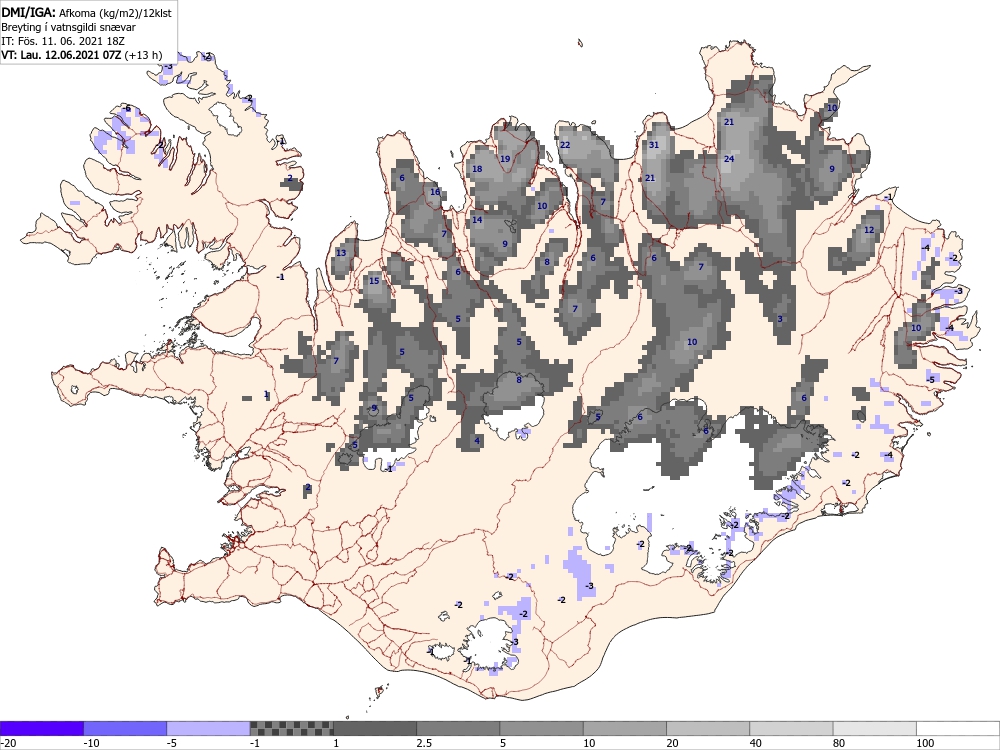1000x750 pixels.
Task: Click the map value '12' in the east
Action: pyautogui.click(x=869, y=230)
